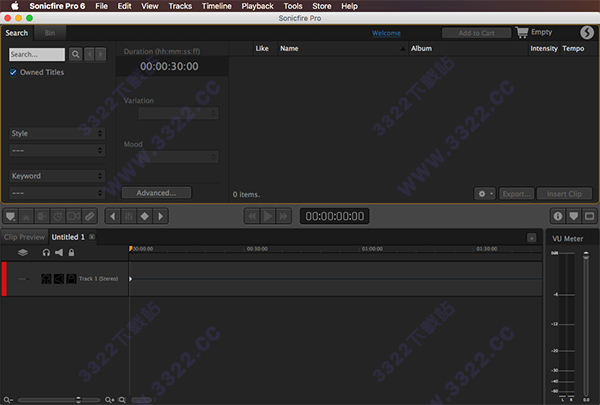Open the Tools menu
This screenshot has width=600, height=405.
click(293, 6)
